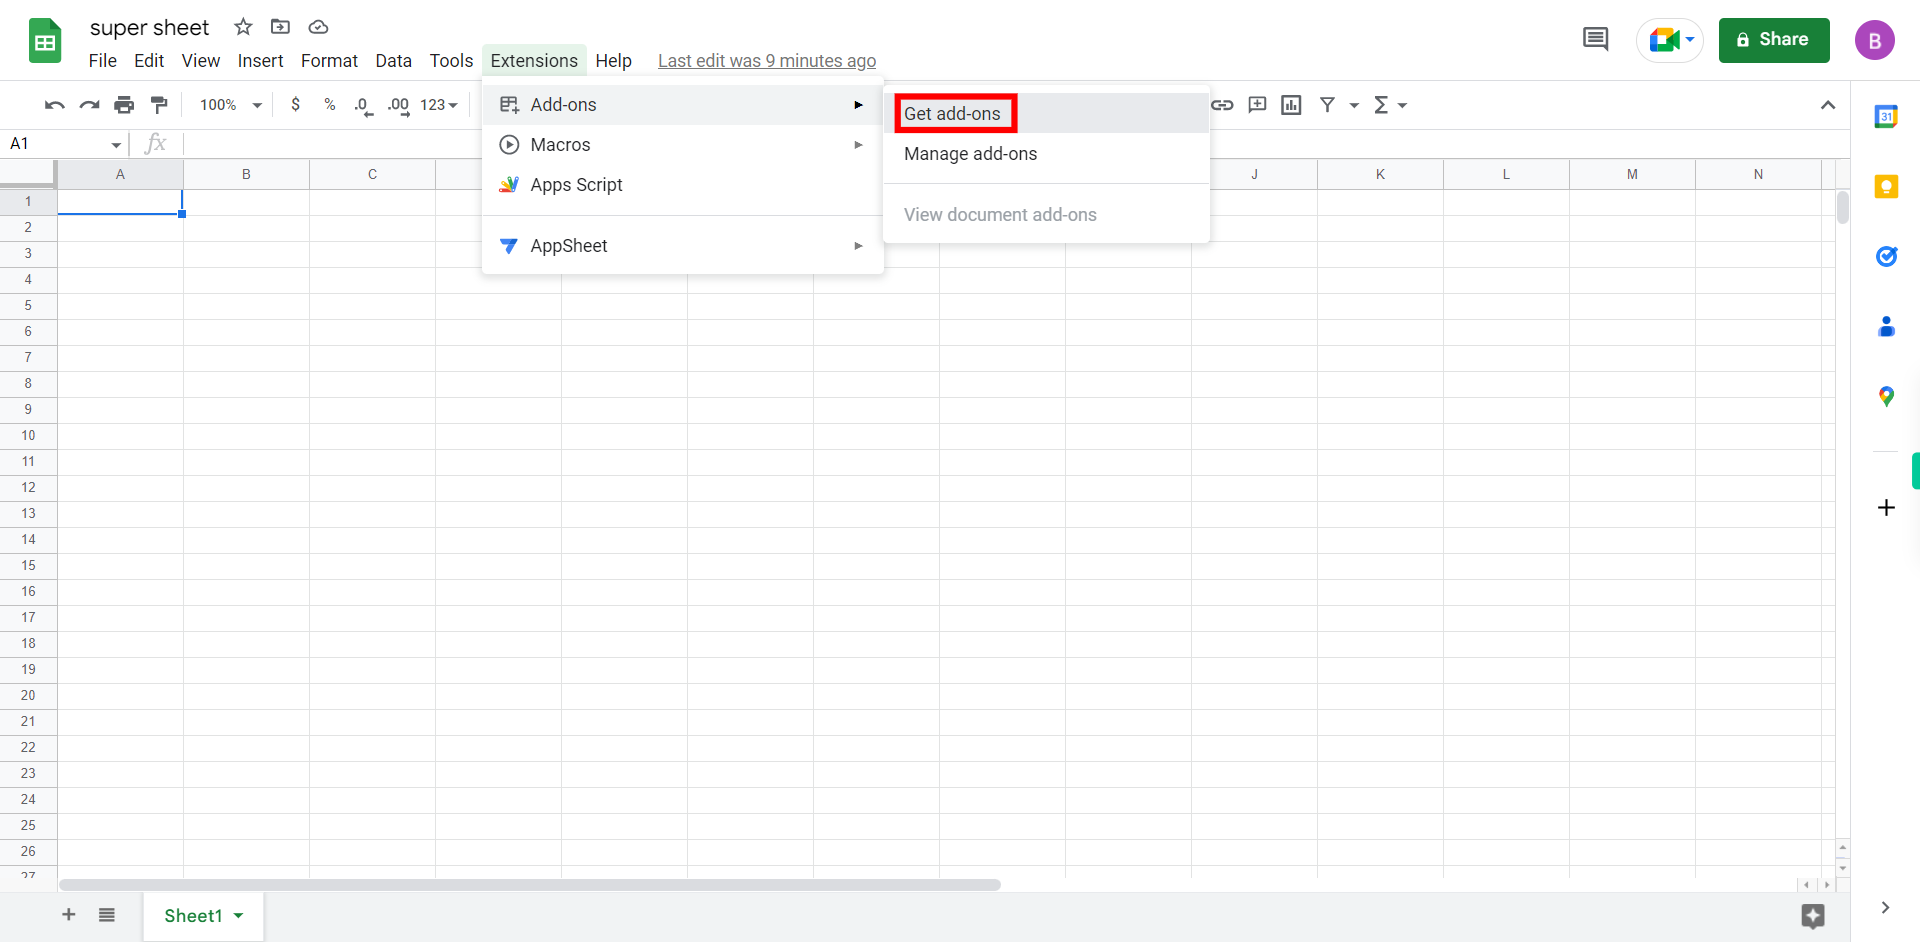Open the View menu
The image size is (1920, 942).
201,61
